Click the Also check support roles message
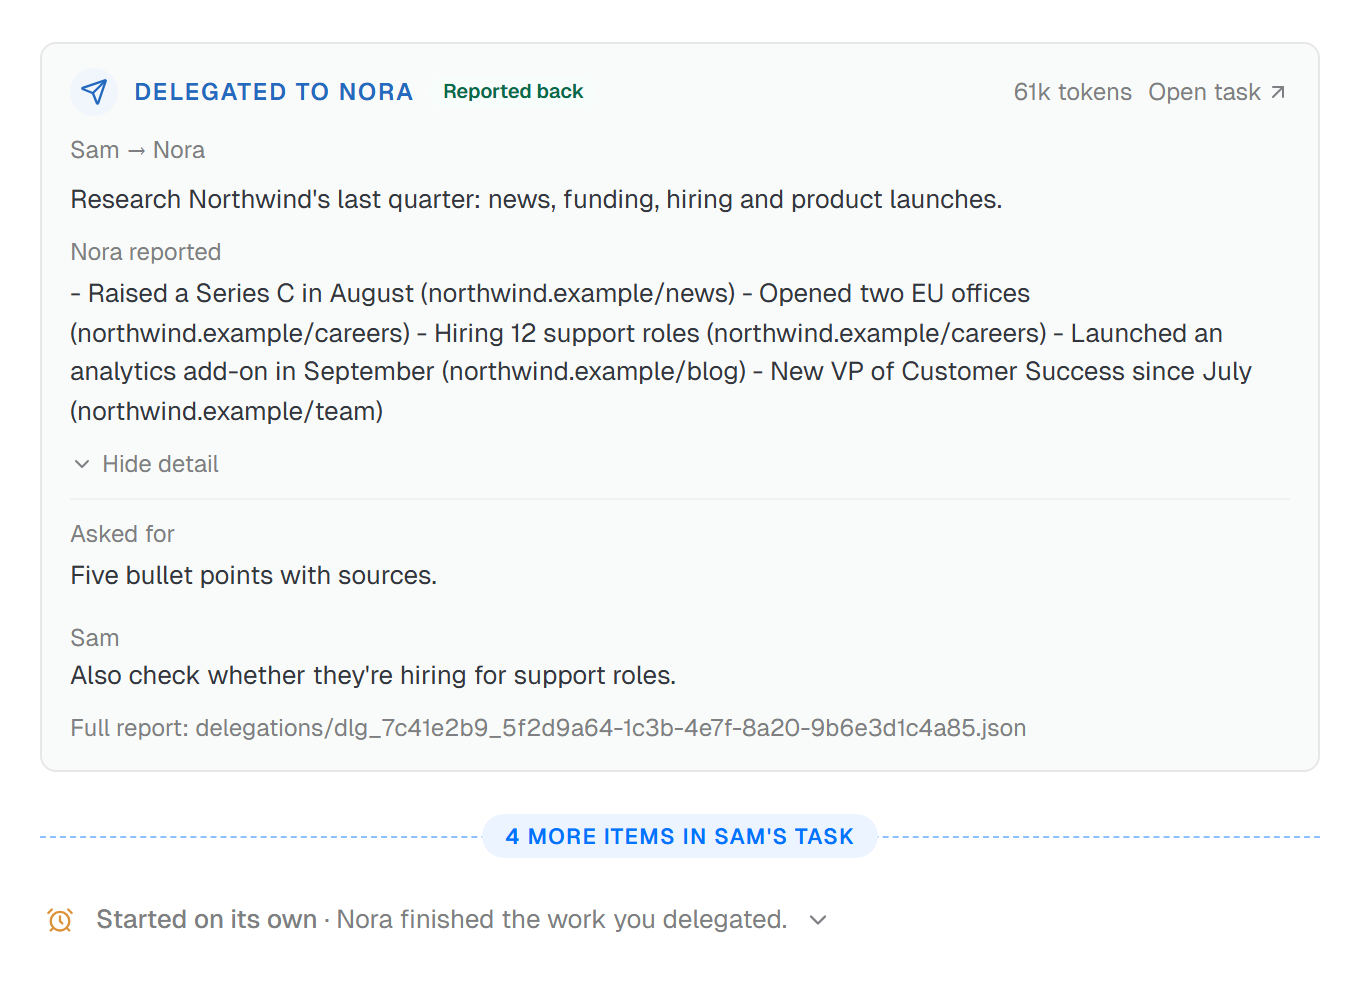1360x982 pixels. (373, 676)
